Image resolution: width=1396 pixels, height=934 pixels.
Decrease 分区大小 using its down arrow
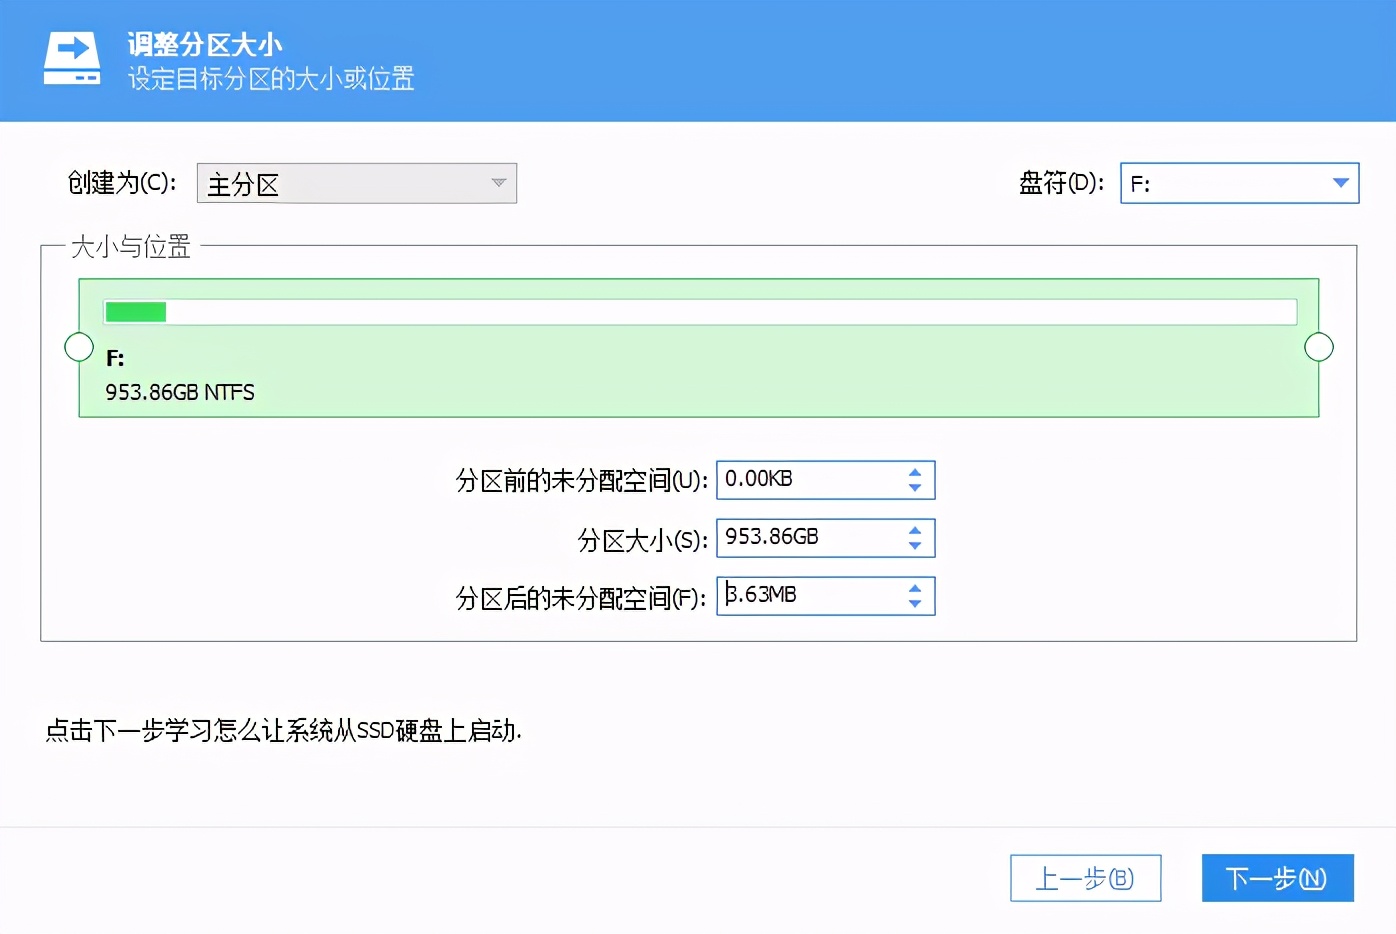click(x=914, y=546)
